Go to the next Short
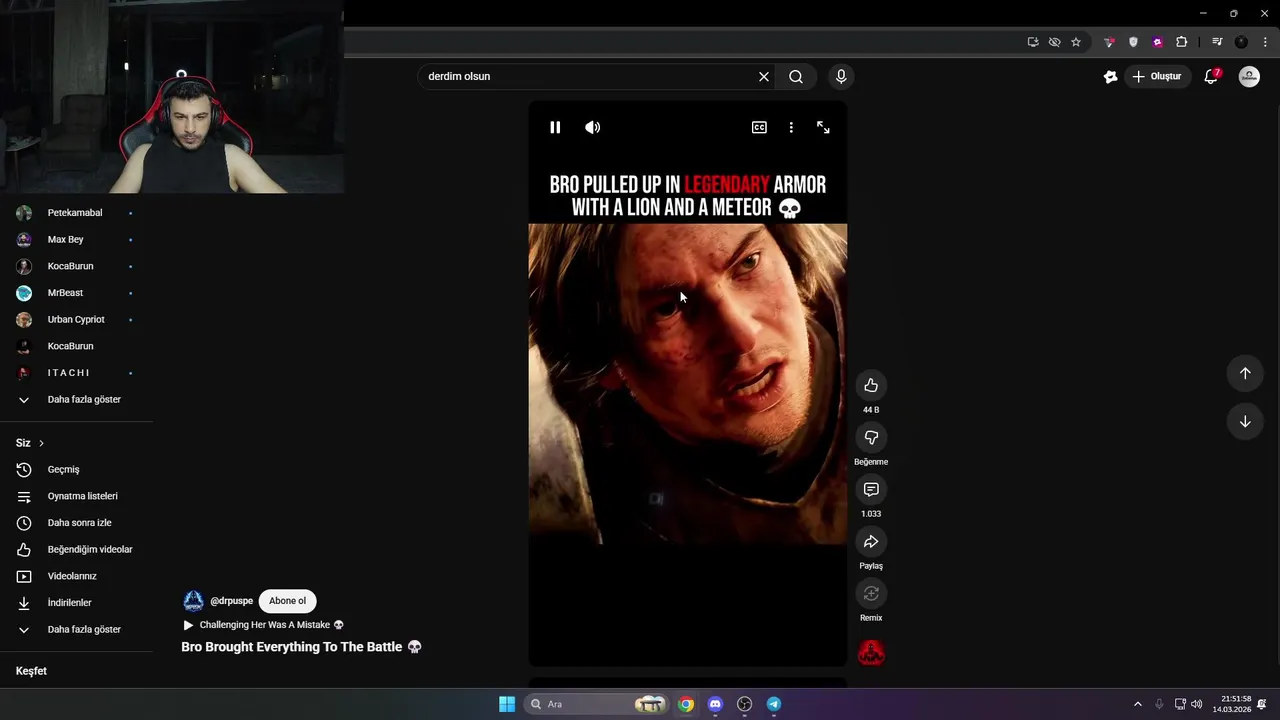The image size is (1280, 720). point(1245,421)
